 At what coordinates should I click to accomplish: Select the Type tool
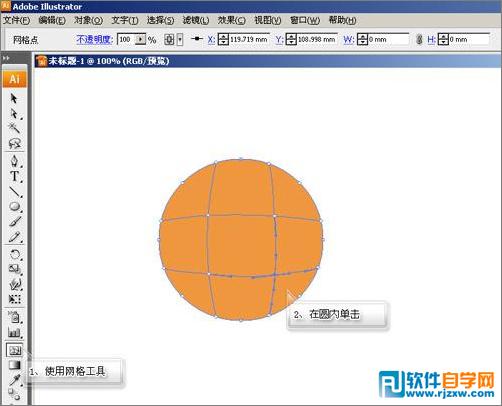[14, 176]
